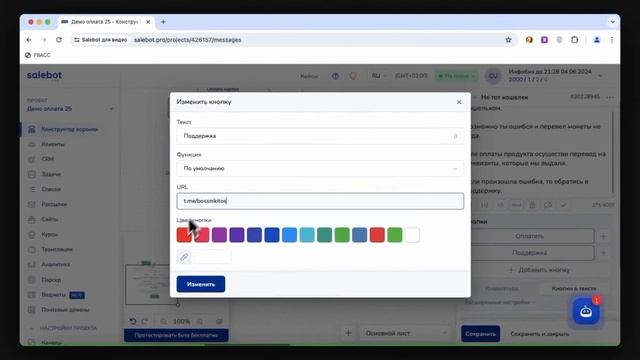Click the salebot logo
The image size is (640, 360).
click(x=44, y=75)
